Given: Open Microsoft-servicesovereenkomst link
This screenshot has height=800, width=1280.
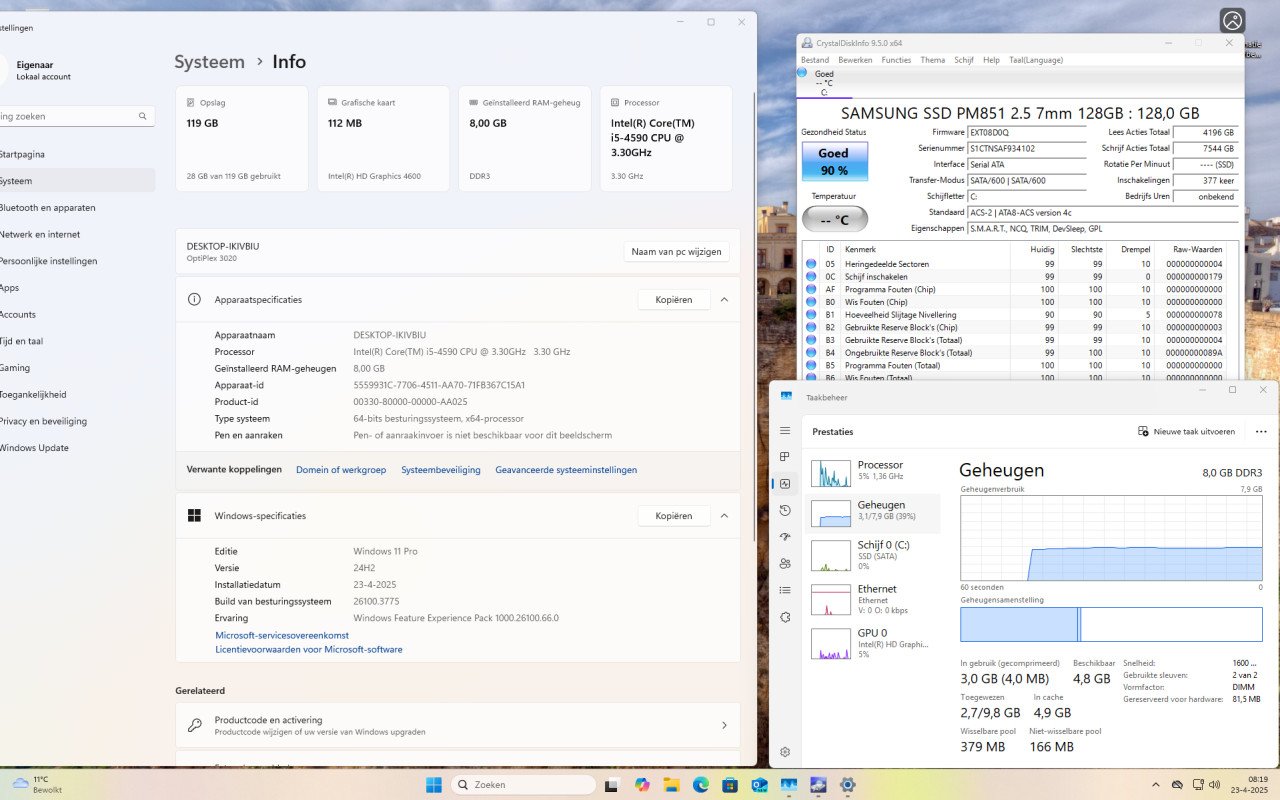Looking at the screenshot, I should [x=282, y=635].
